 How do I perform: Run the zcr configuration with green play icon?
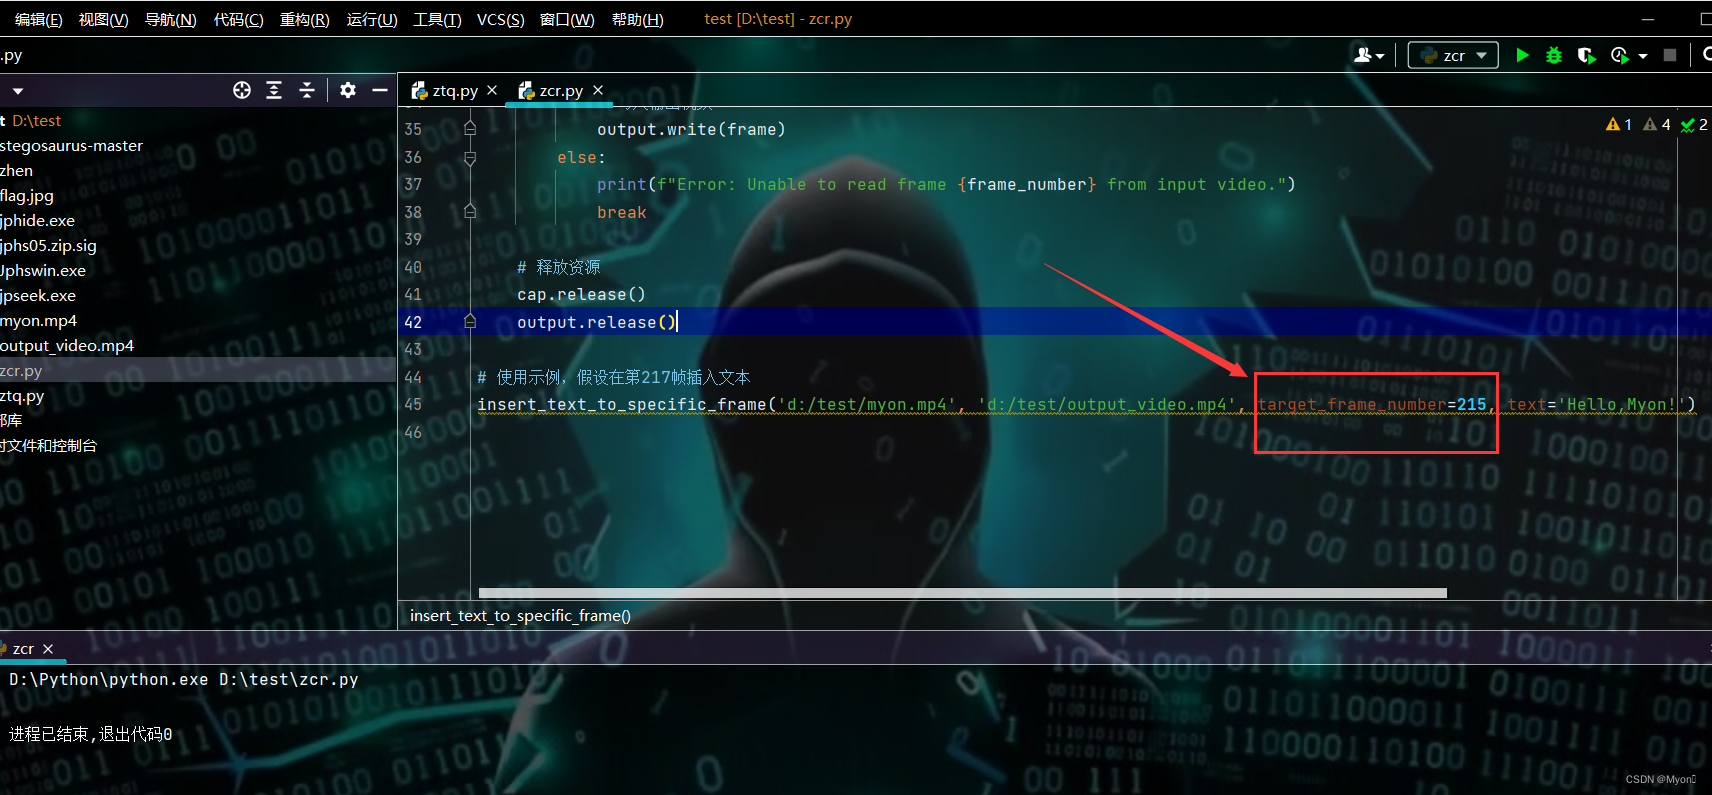[1522, 55]
